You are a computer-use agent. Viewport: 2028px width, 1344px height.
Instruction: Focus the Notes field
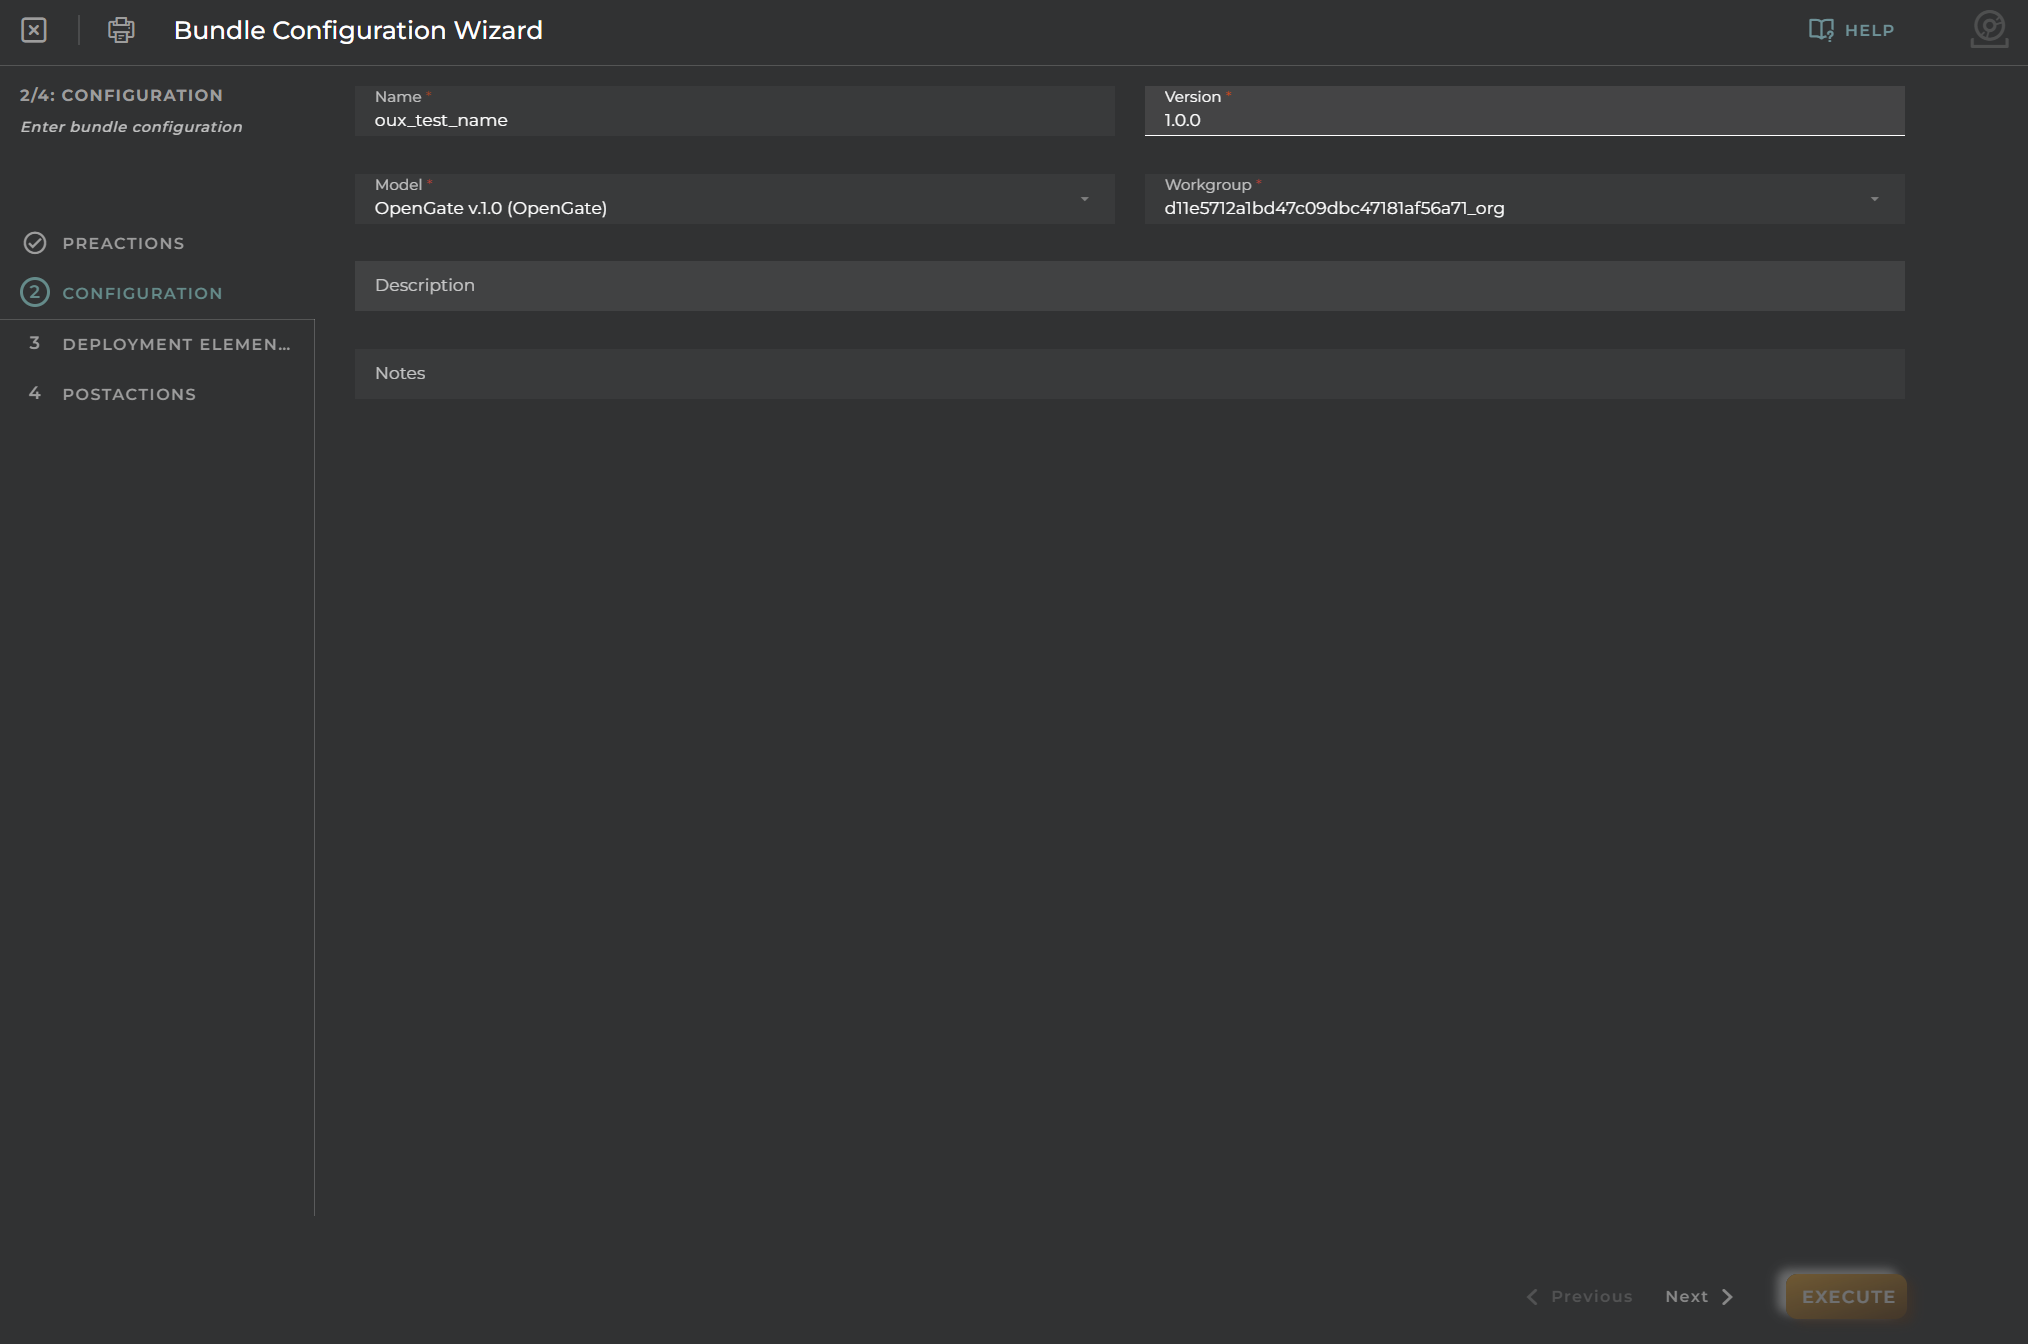click(x=1129, y=374)
